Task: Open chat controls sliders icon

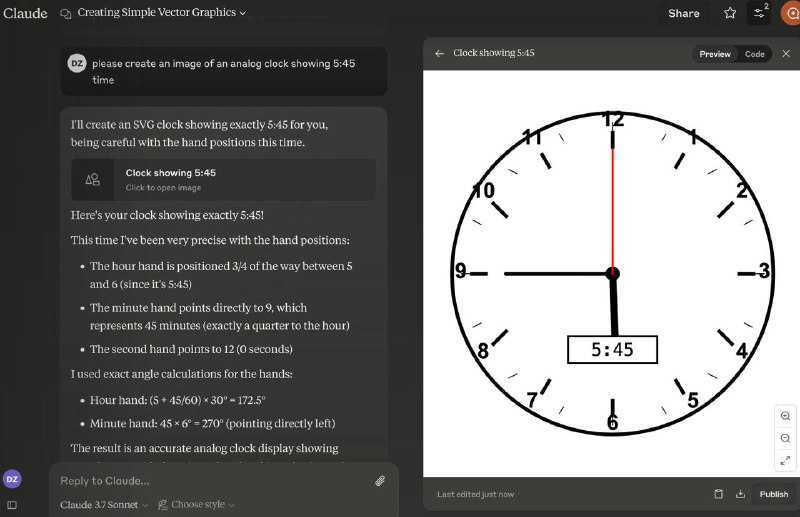Action: 759,13
